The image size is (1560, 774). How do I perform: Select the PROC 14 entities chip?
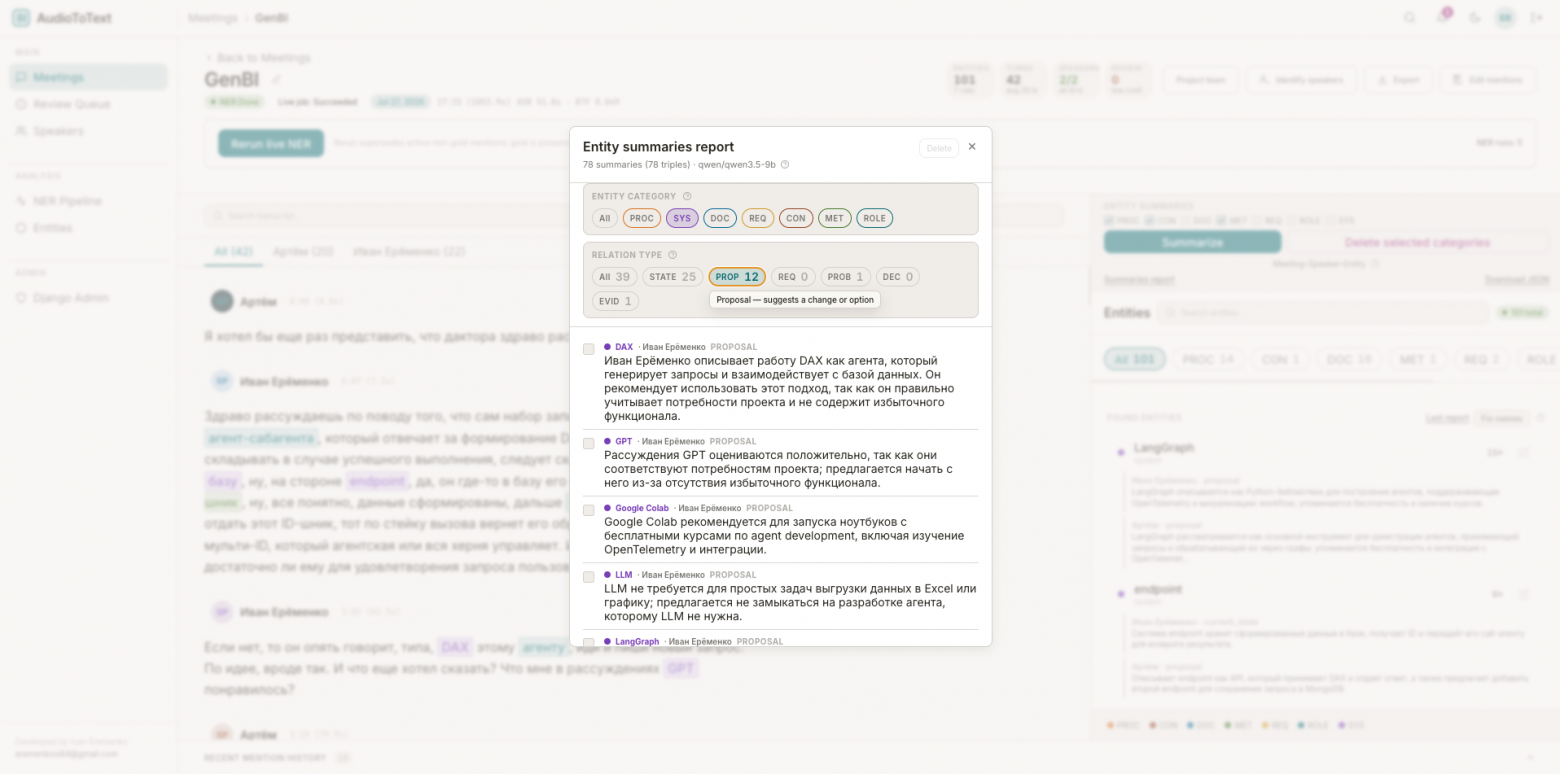click(1208, 359)
